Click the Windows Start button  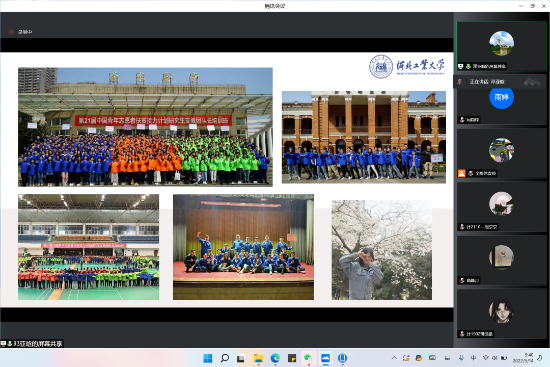pos(208,358)
